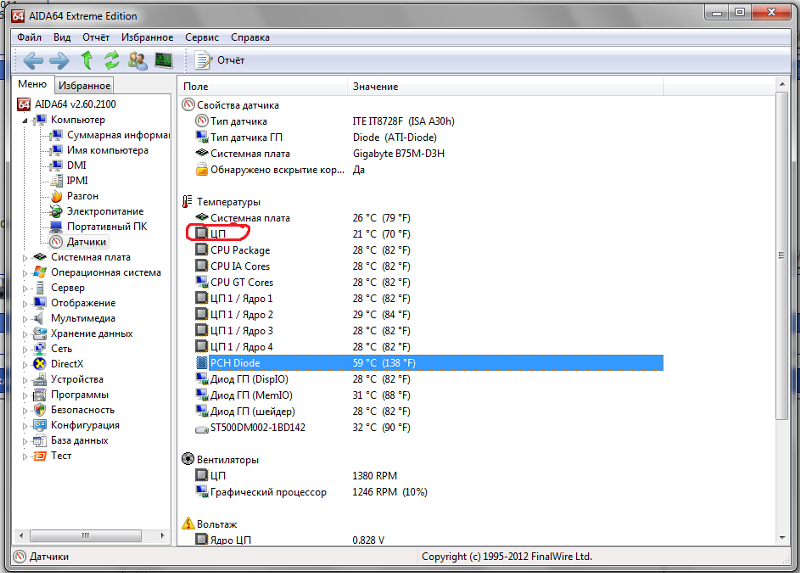
Task: Select the highlighted PCH Diode row
Action: click(429, 363)
